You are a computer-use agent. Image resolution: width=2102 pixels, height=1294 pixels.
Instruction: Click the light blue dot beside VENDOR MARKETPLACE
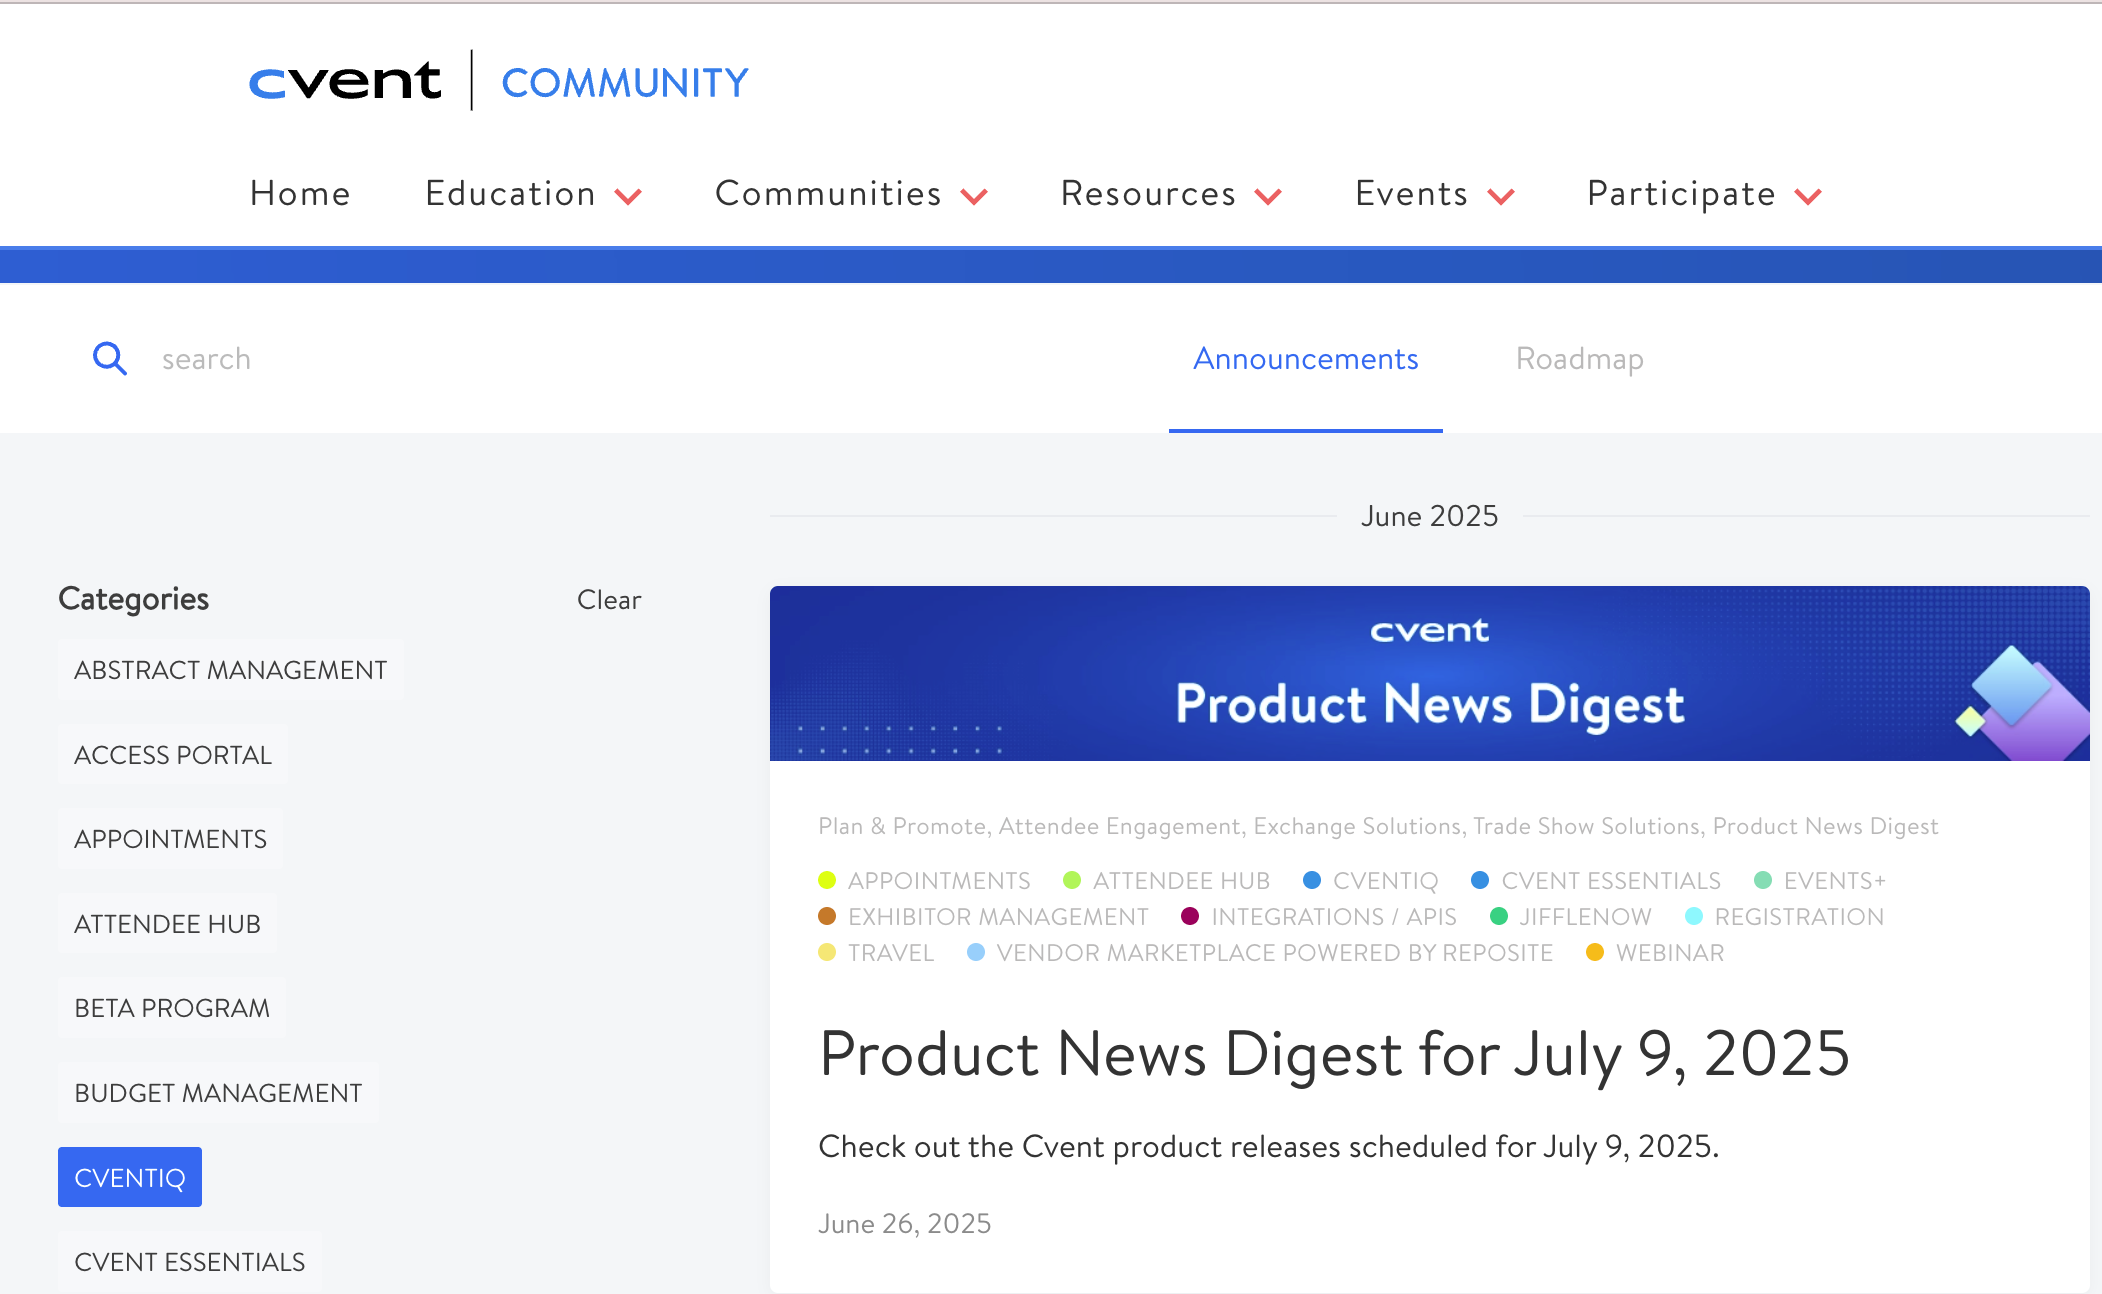point(976,952)
